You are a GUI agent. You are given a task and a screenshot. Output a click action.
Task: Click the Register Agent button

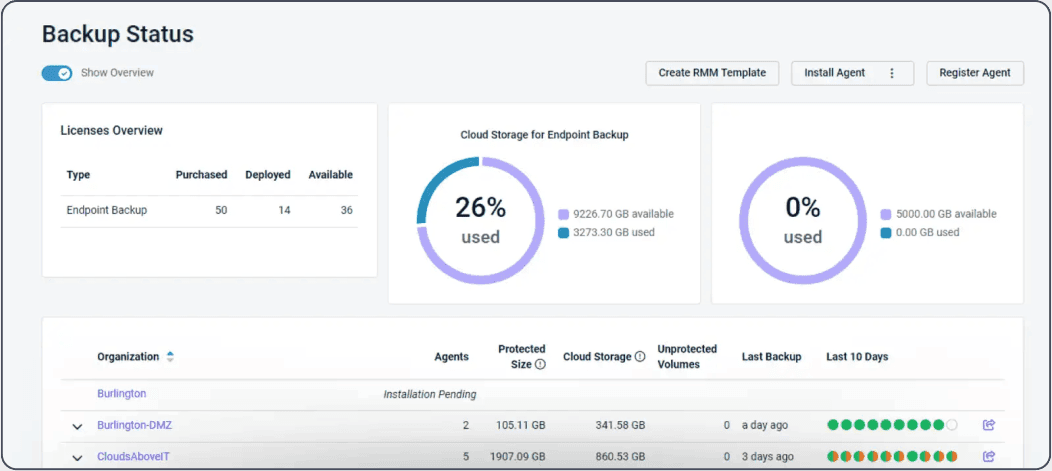click(974, 73)
